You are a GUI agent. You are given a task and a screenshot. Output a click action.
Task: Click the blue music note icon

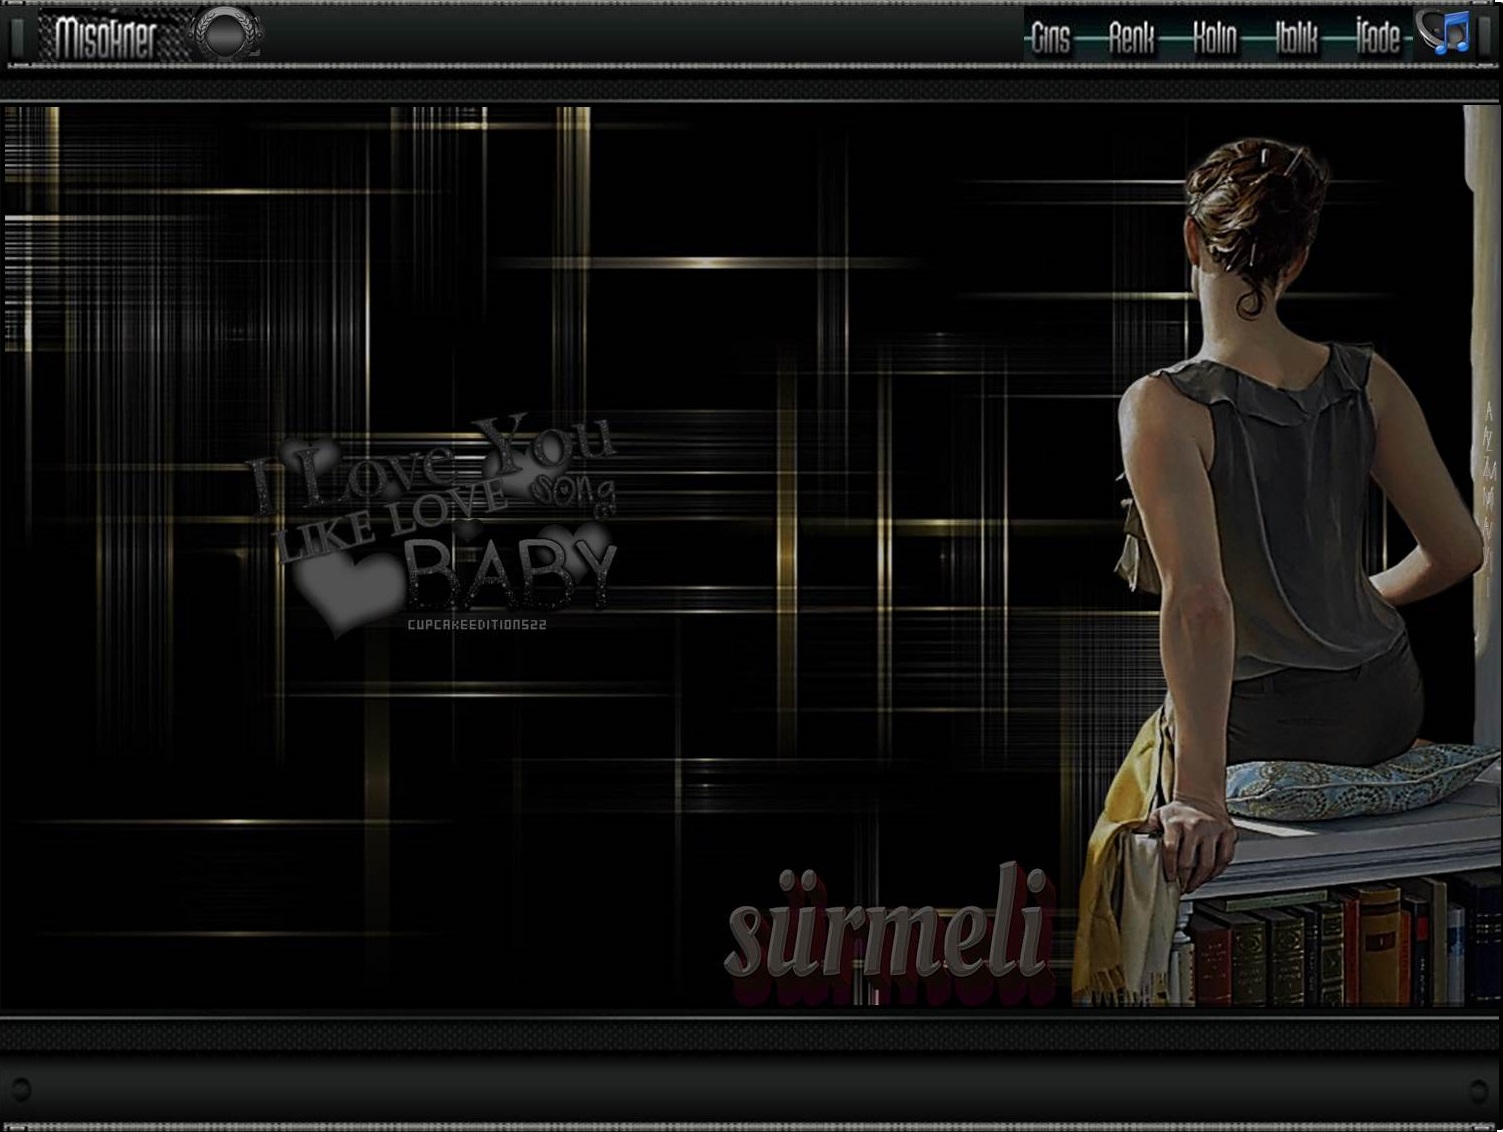(1446, 33)
